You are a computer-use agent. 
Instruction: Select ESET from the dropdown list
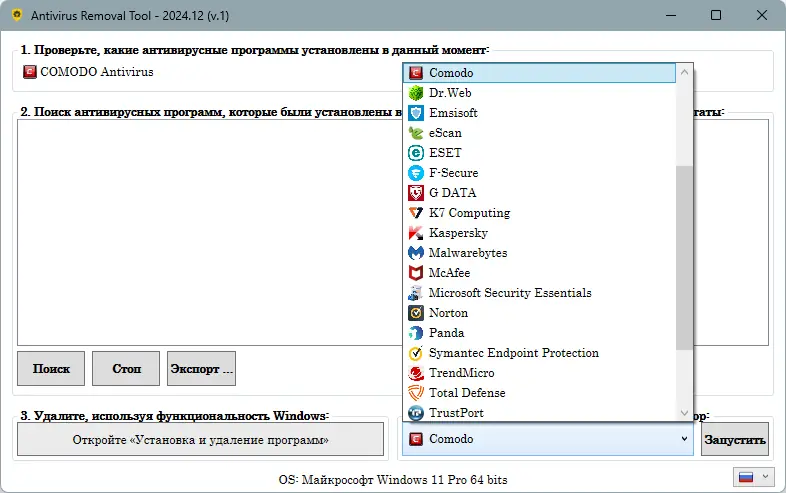pyautogui.click(x=446, y=153)
